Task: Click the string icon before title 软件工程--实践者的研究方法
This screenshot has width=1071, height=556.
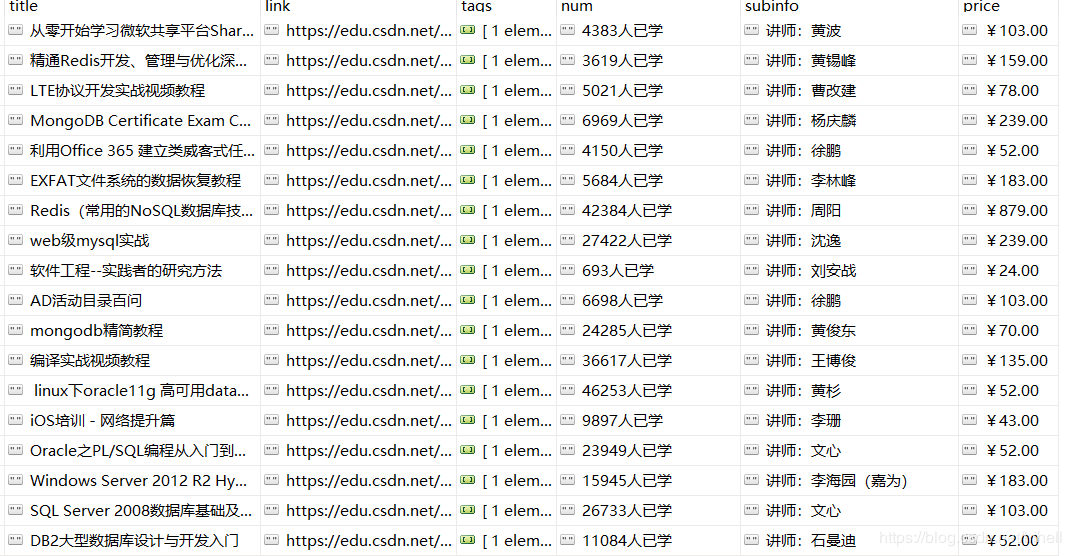Action: (x=15, y=270)
